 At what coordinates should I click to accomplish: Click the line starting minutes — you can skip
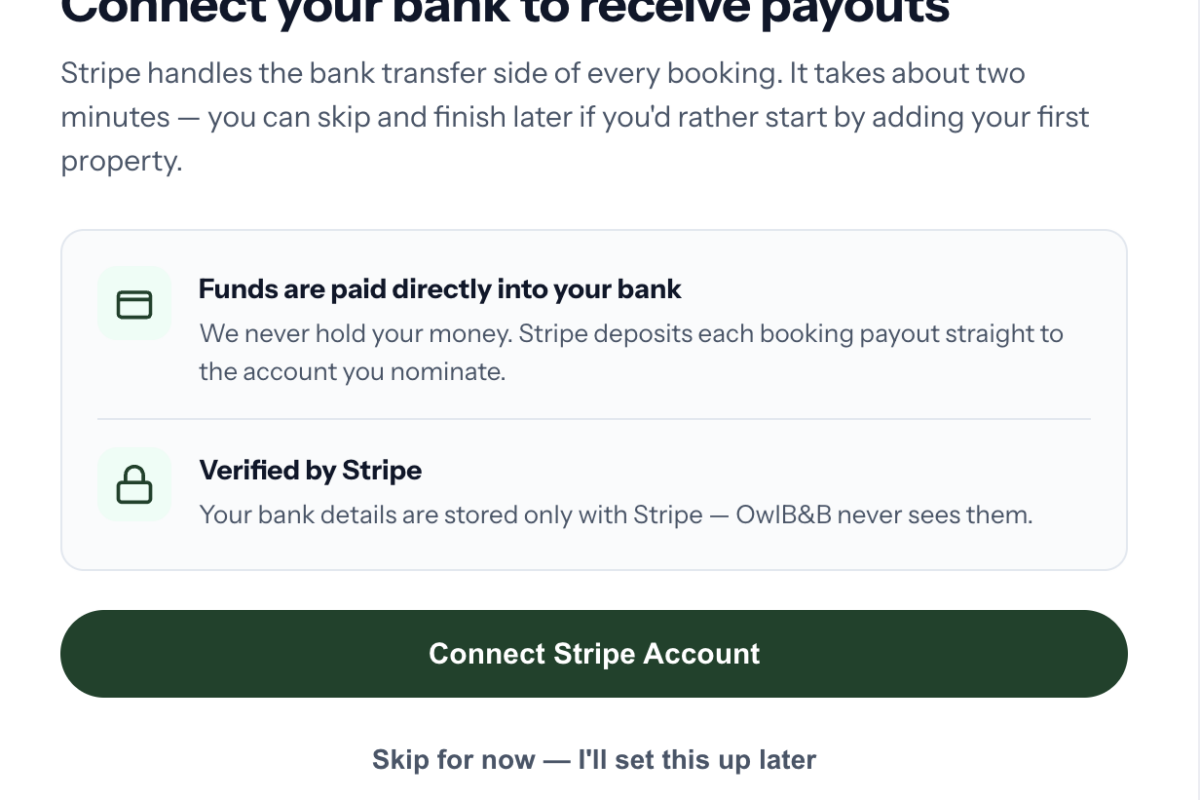tap(575, 118)
